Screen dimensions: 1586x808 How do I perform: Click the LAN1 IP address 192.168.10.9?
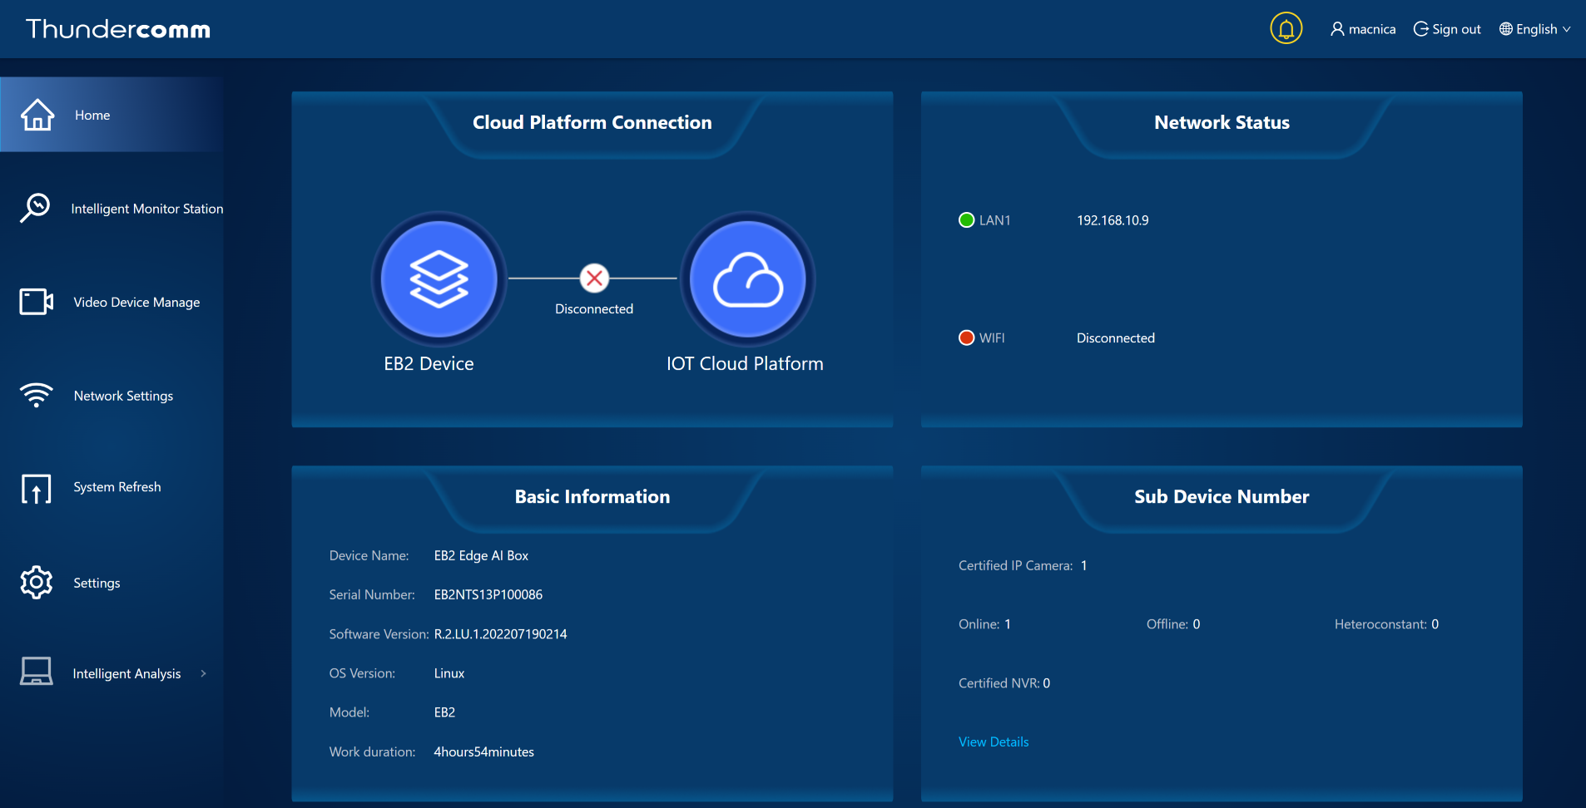[x=1112, y=220]
